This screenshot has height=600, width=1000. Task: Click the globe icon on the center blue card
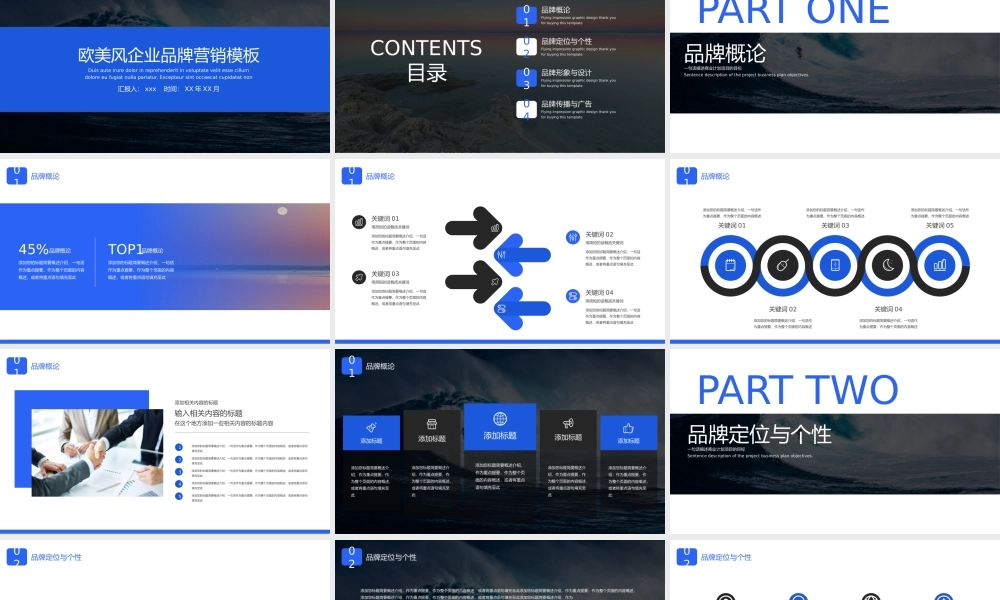500,418
